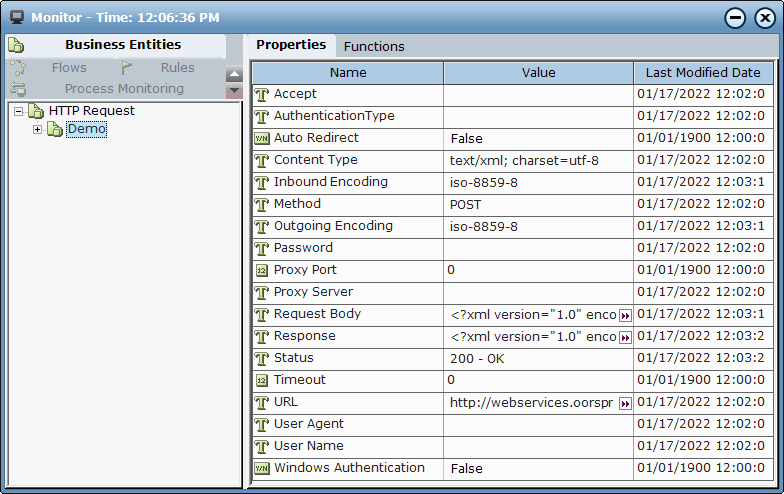784x494 pixels.
Task: Click the Demo entity folder icon
Action: point(55,129)
